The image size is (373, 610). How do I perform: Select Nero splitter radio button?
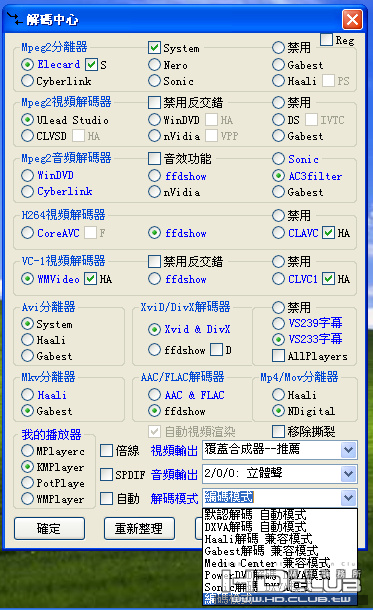pyautogui.click(x=154, y=65)
